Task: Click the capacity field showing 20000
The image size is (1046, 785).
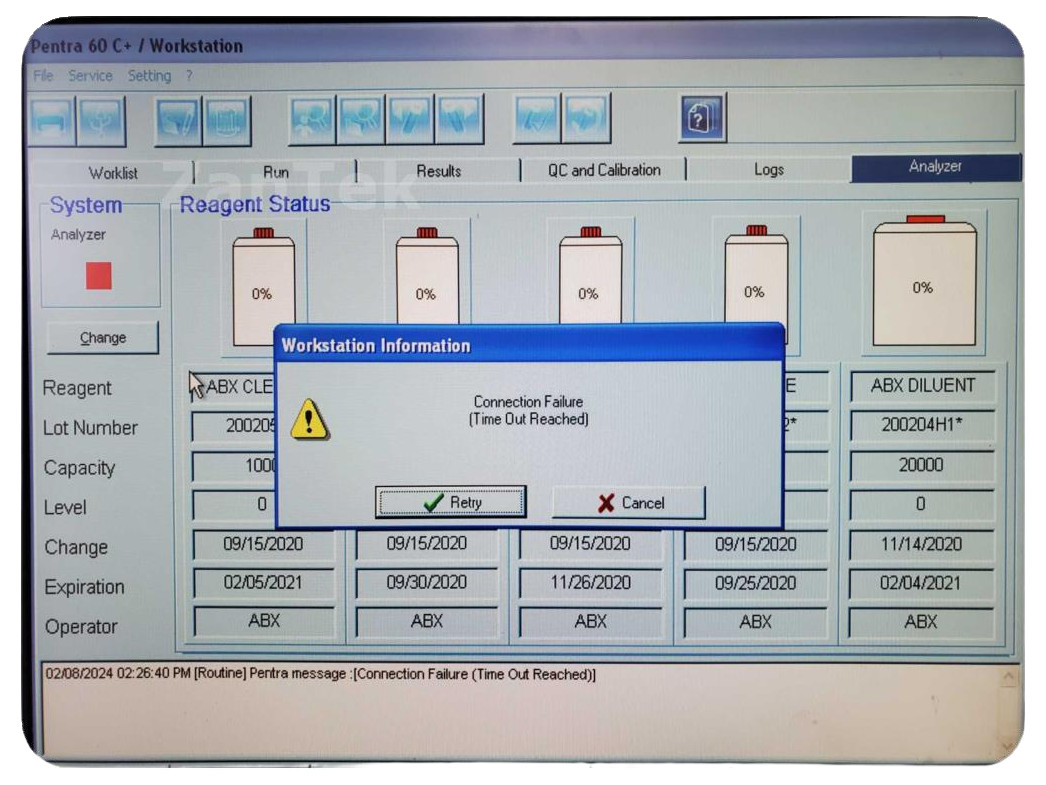Action: click(x=921, y=465)
